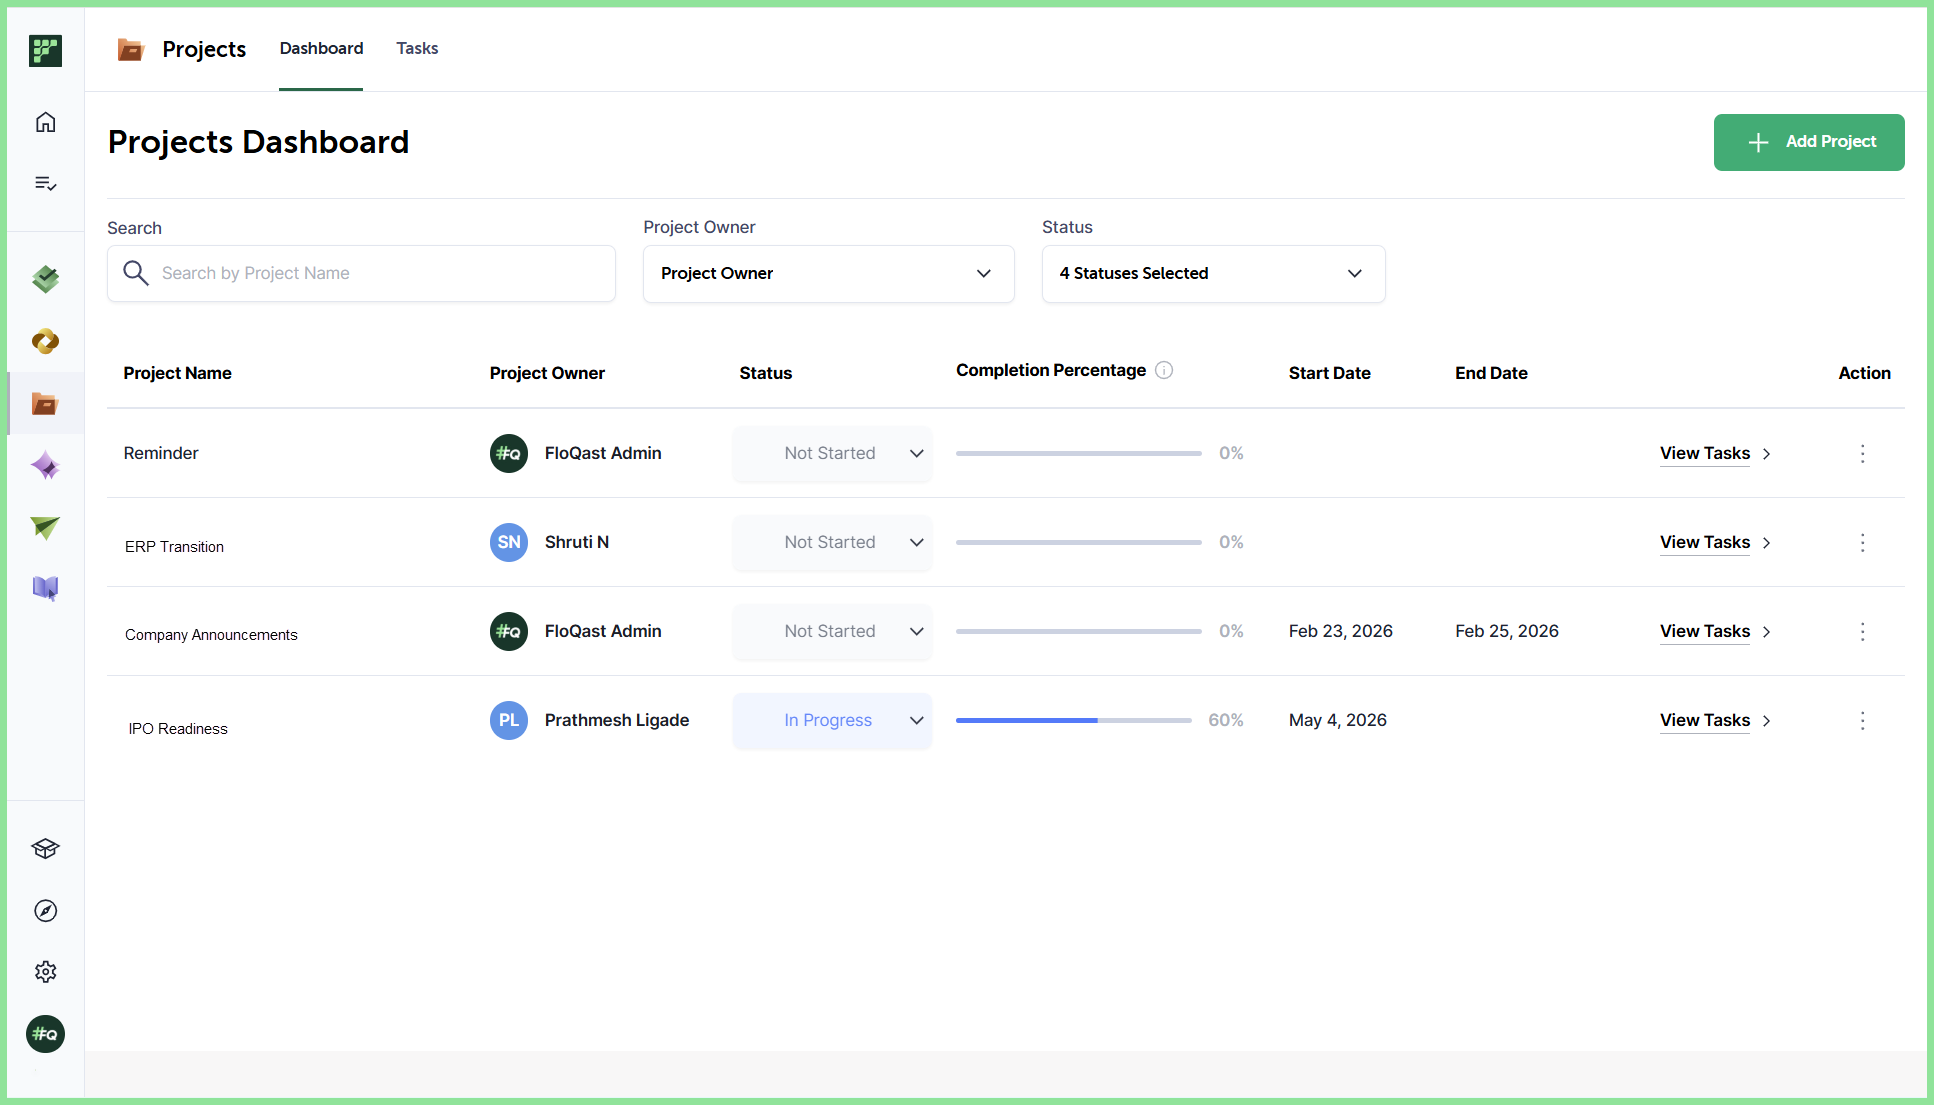This screenshot has height=1105, width=1934.
Task: Open the Project Owner filter dropdown
Action: tap(828, 273)
